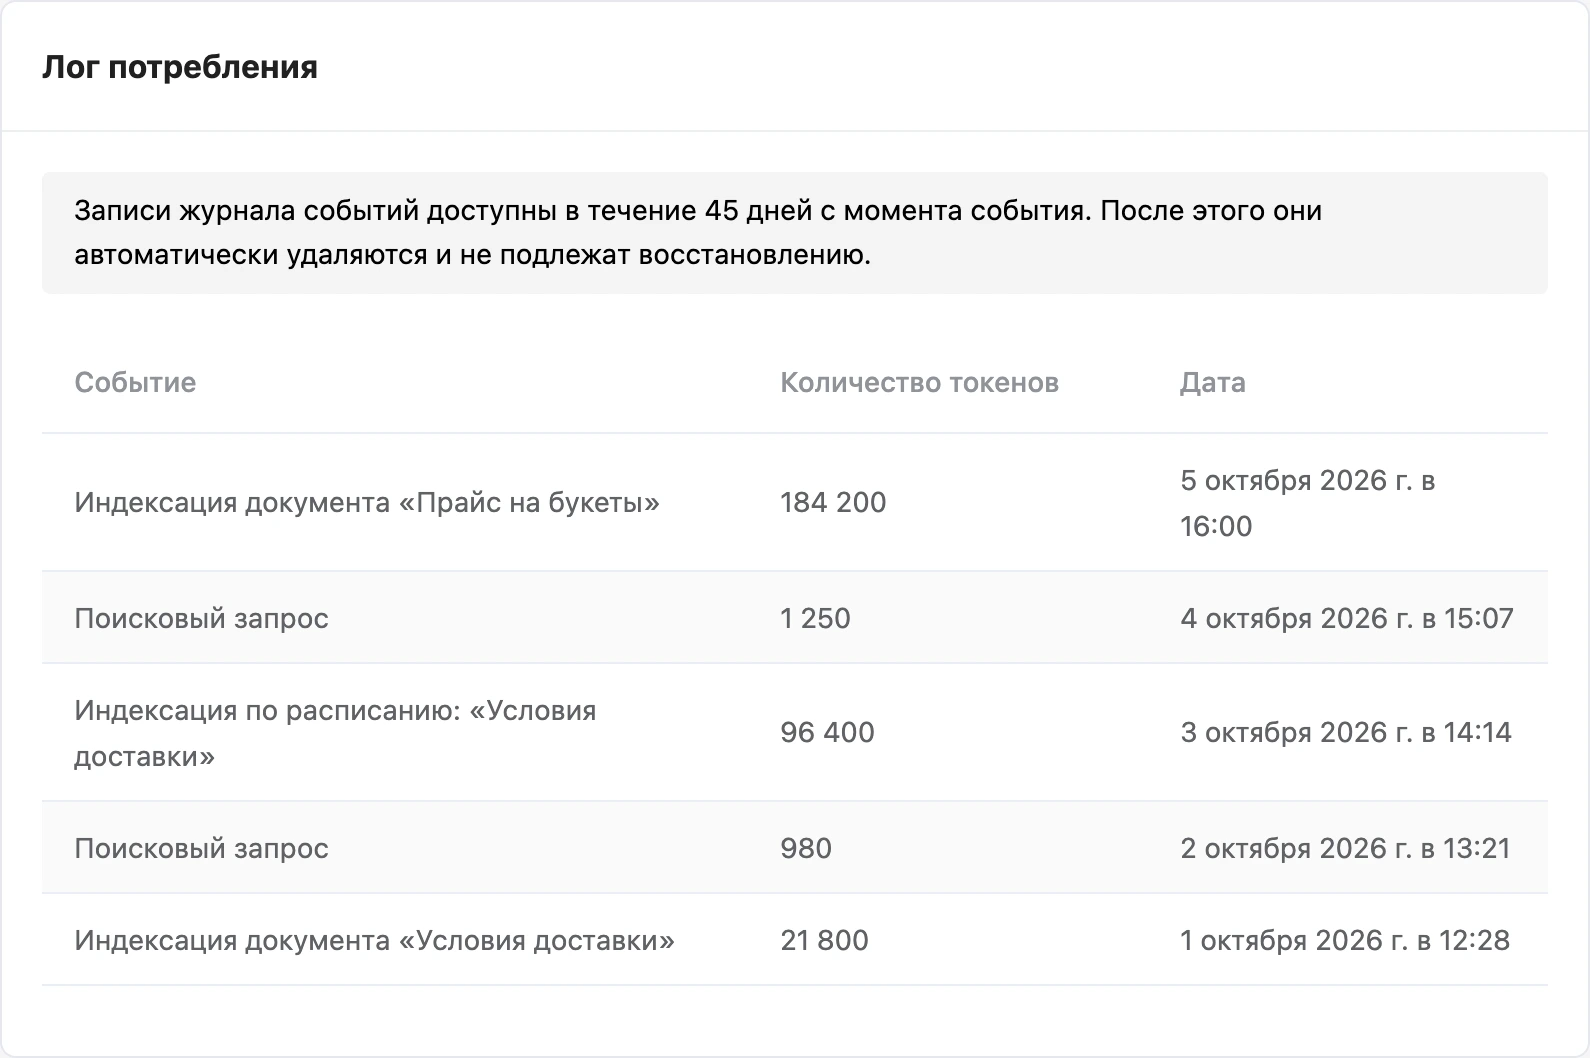Screen dimensions: 1590x1058
Task: Click the 184 200 token count
Action: pyautogui.click(x=833, y=502)
